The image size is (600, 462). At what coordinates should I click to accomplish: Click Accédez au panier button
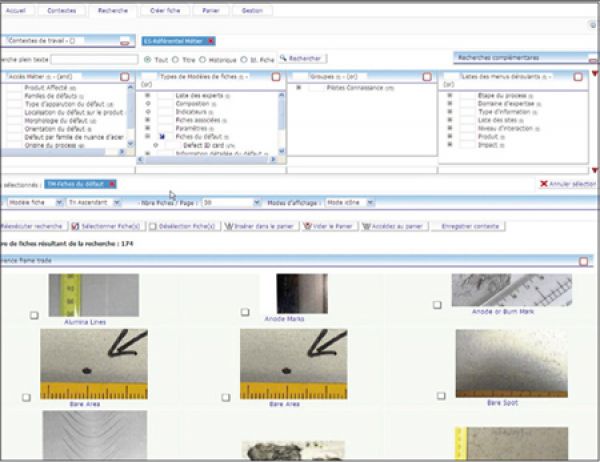pyautogui.click(x=394, y=226)
